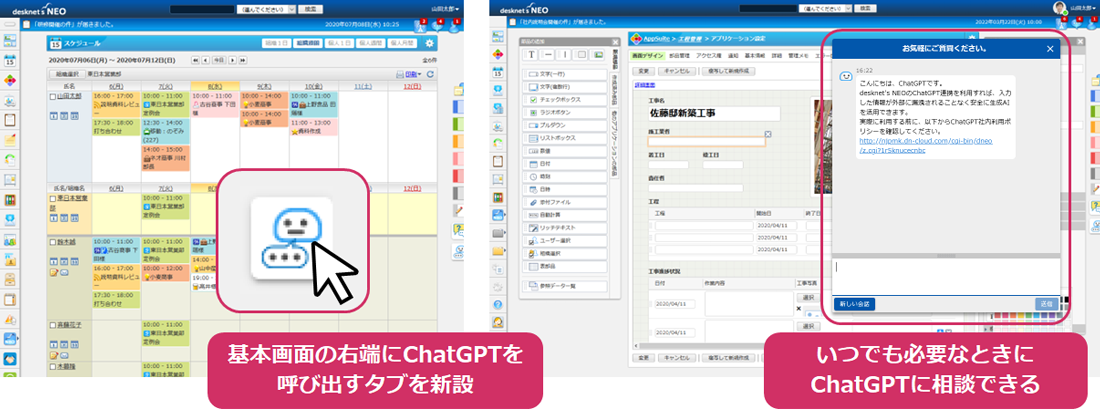
Task: Toggle checkbox next to 山田太郎
Action: (53, 98)
